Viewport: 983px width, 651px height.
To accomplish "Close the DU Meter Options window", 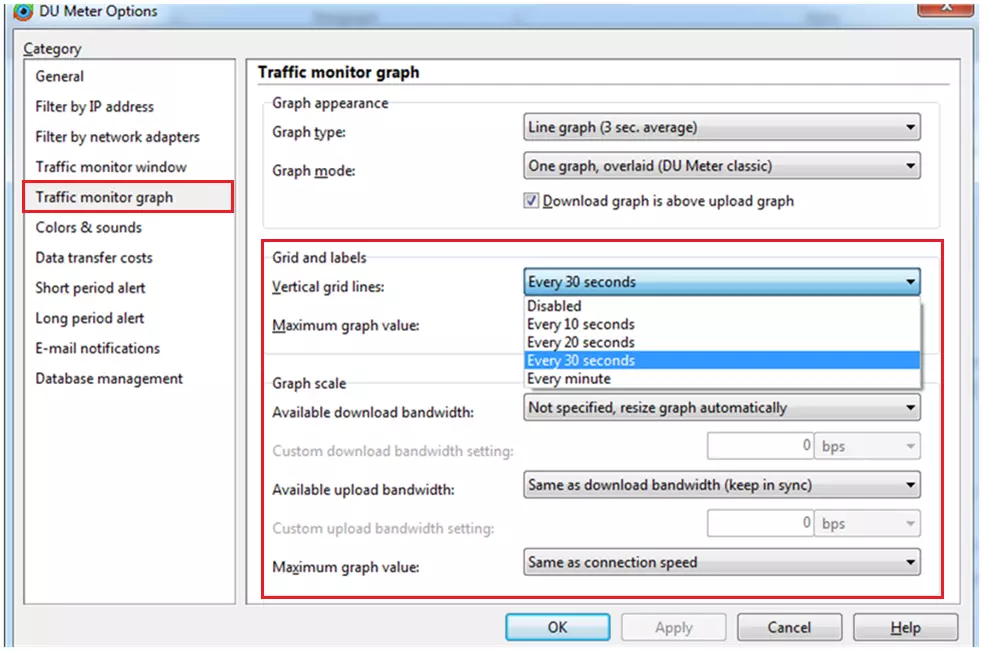I will point(947,8).
